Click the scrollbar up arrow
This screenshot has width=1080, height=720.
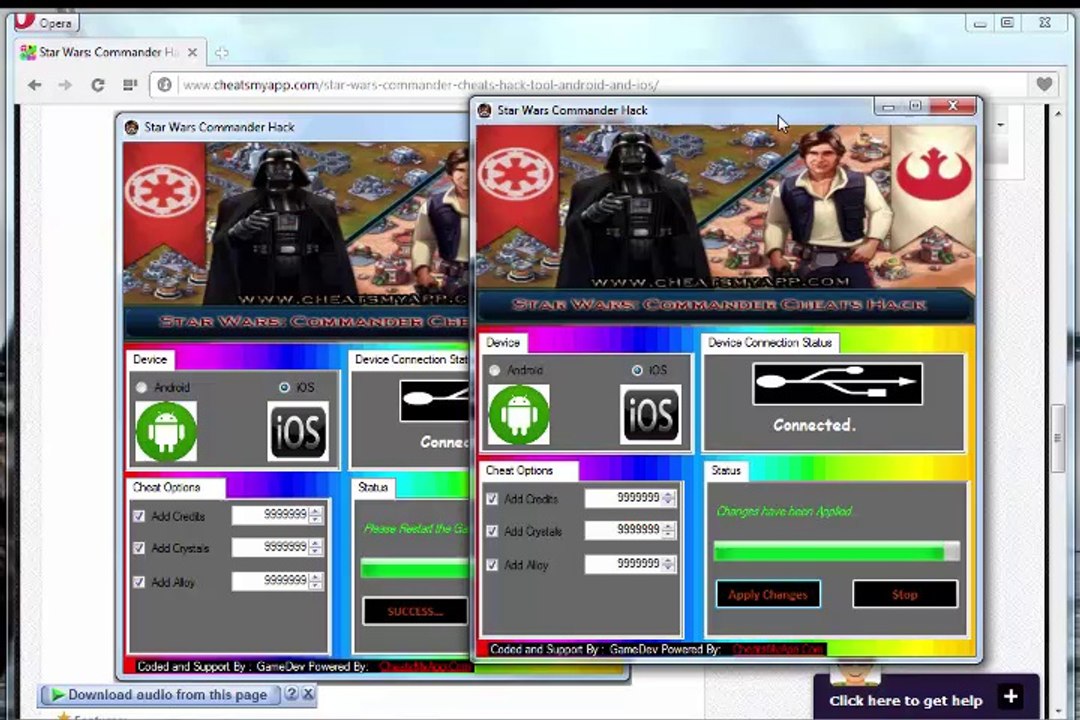[1058, 114]
